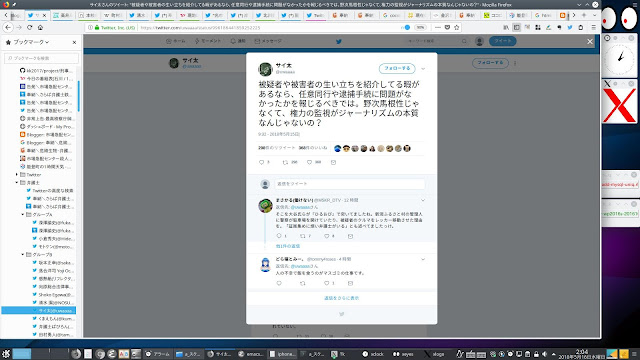
Task: Click the bookmark search field
Action: 41,58
